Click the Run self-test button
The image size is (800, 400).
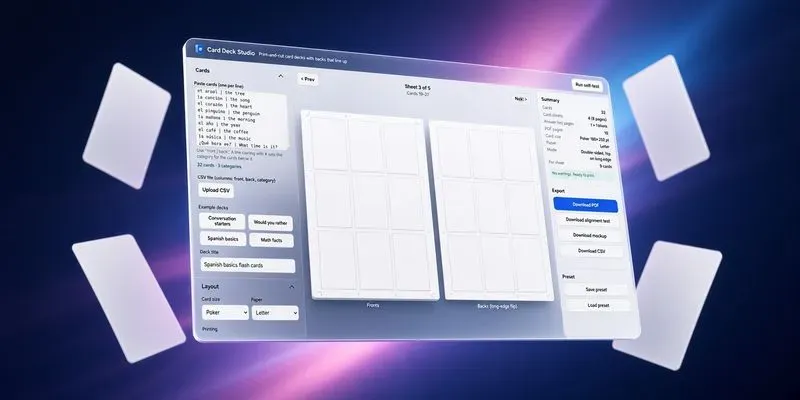coord(587,85)
